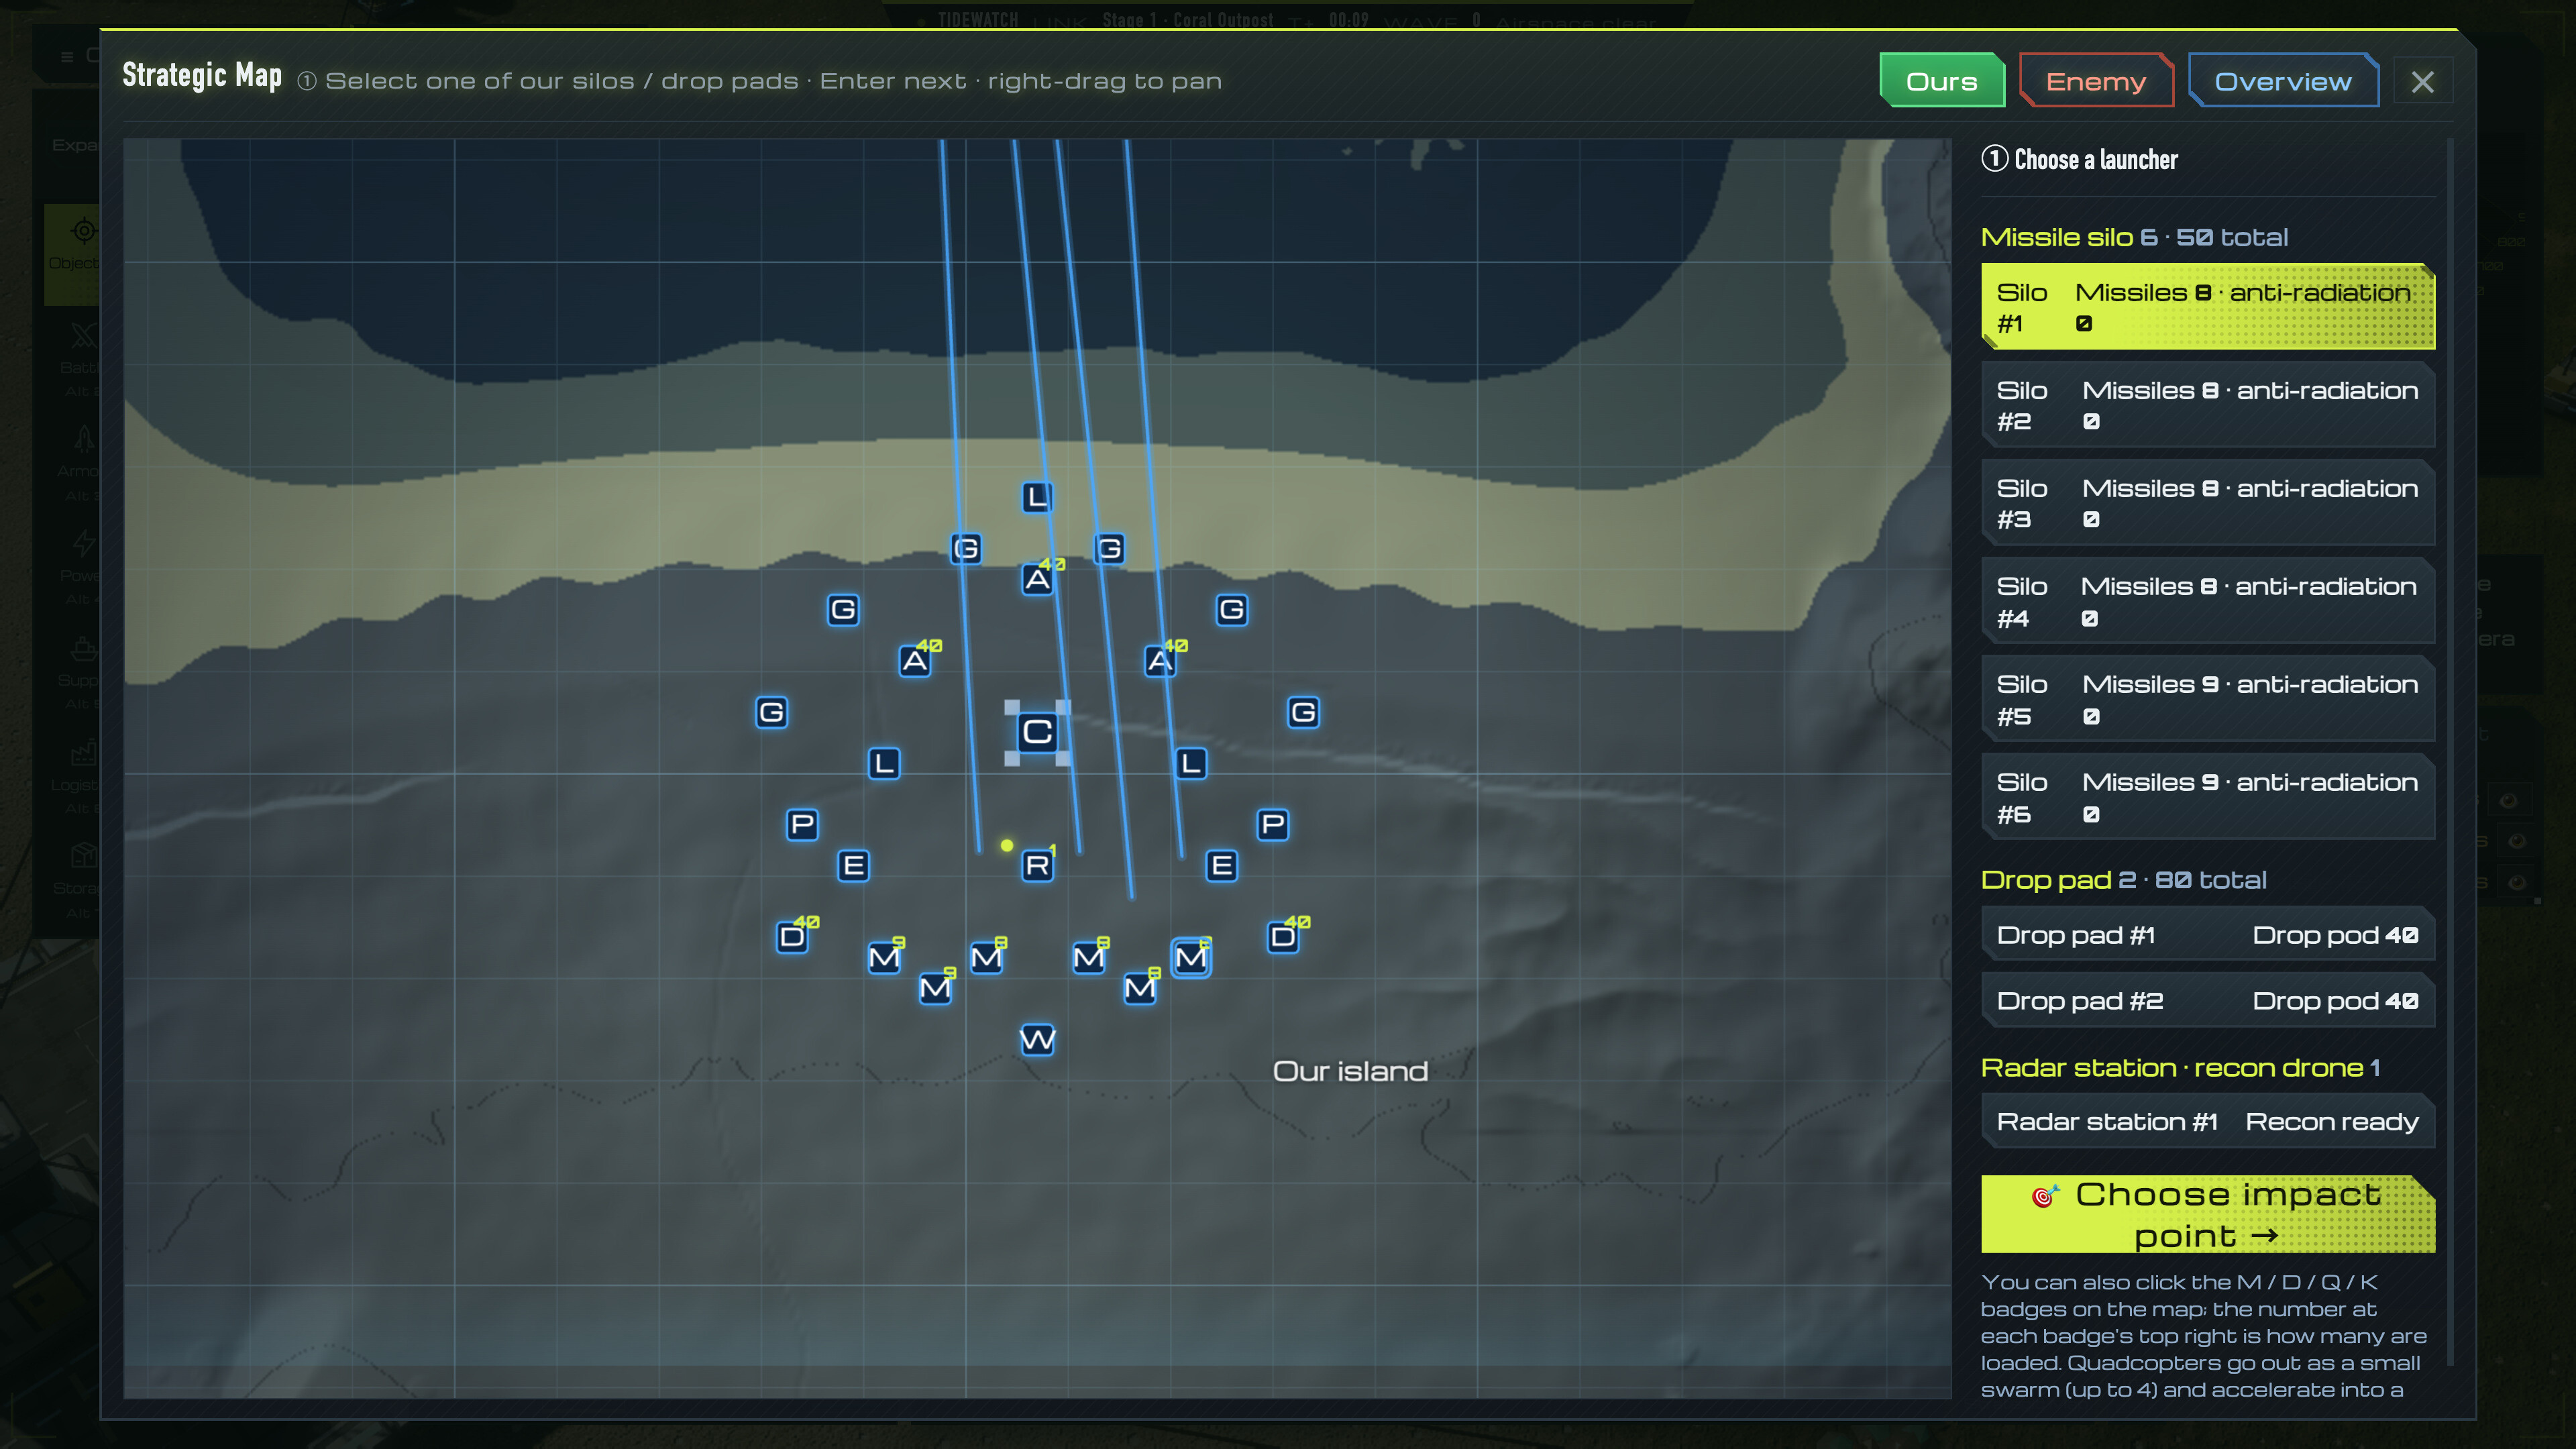Select the rightmost G badge on the map

click(1303, 712)
